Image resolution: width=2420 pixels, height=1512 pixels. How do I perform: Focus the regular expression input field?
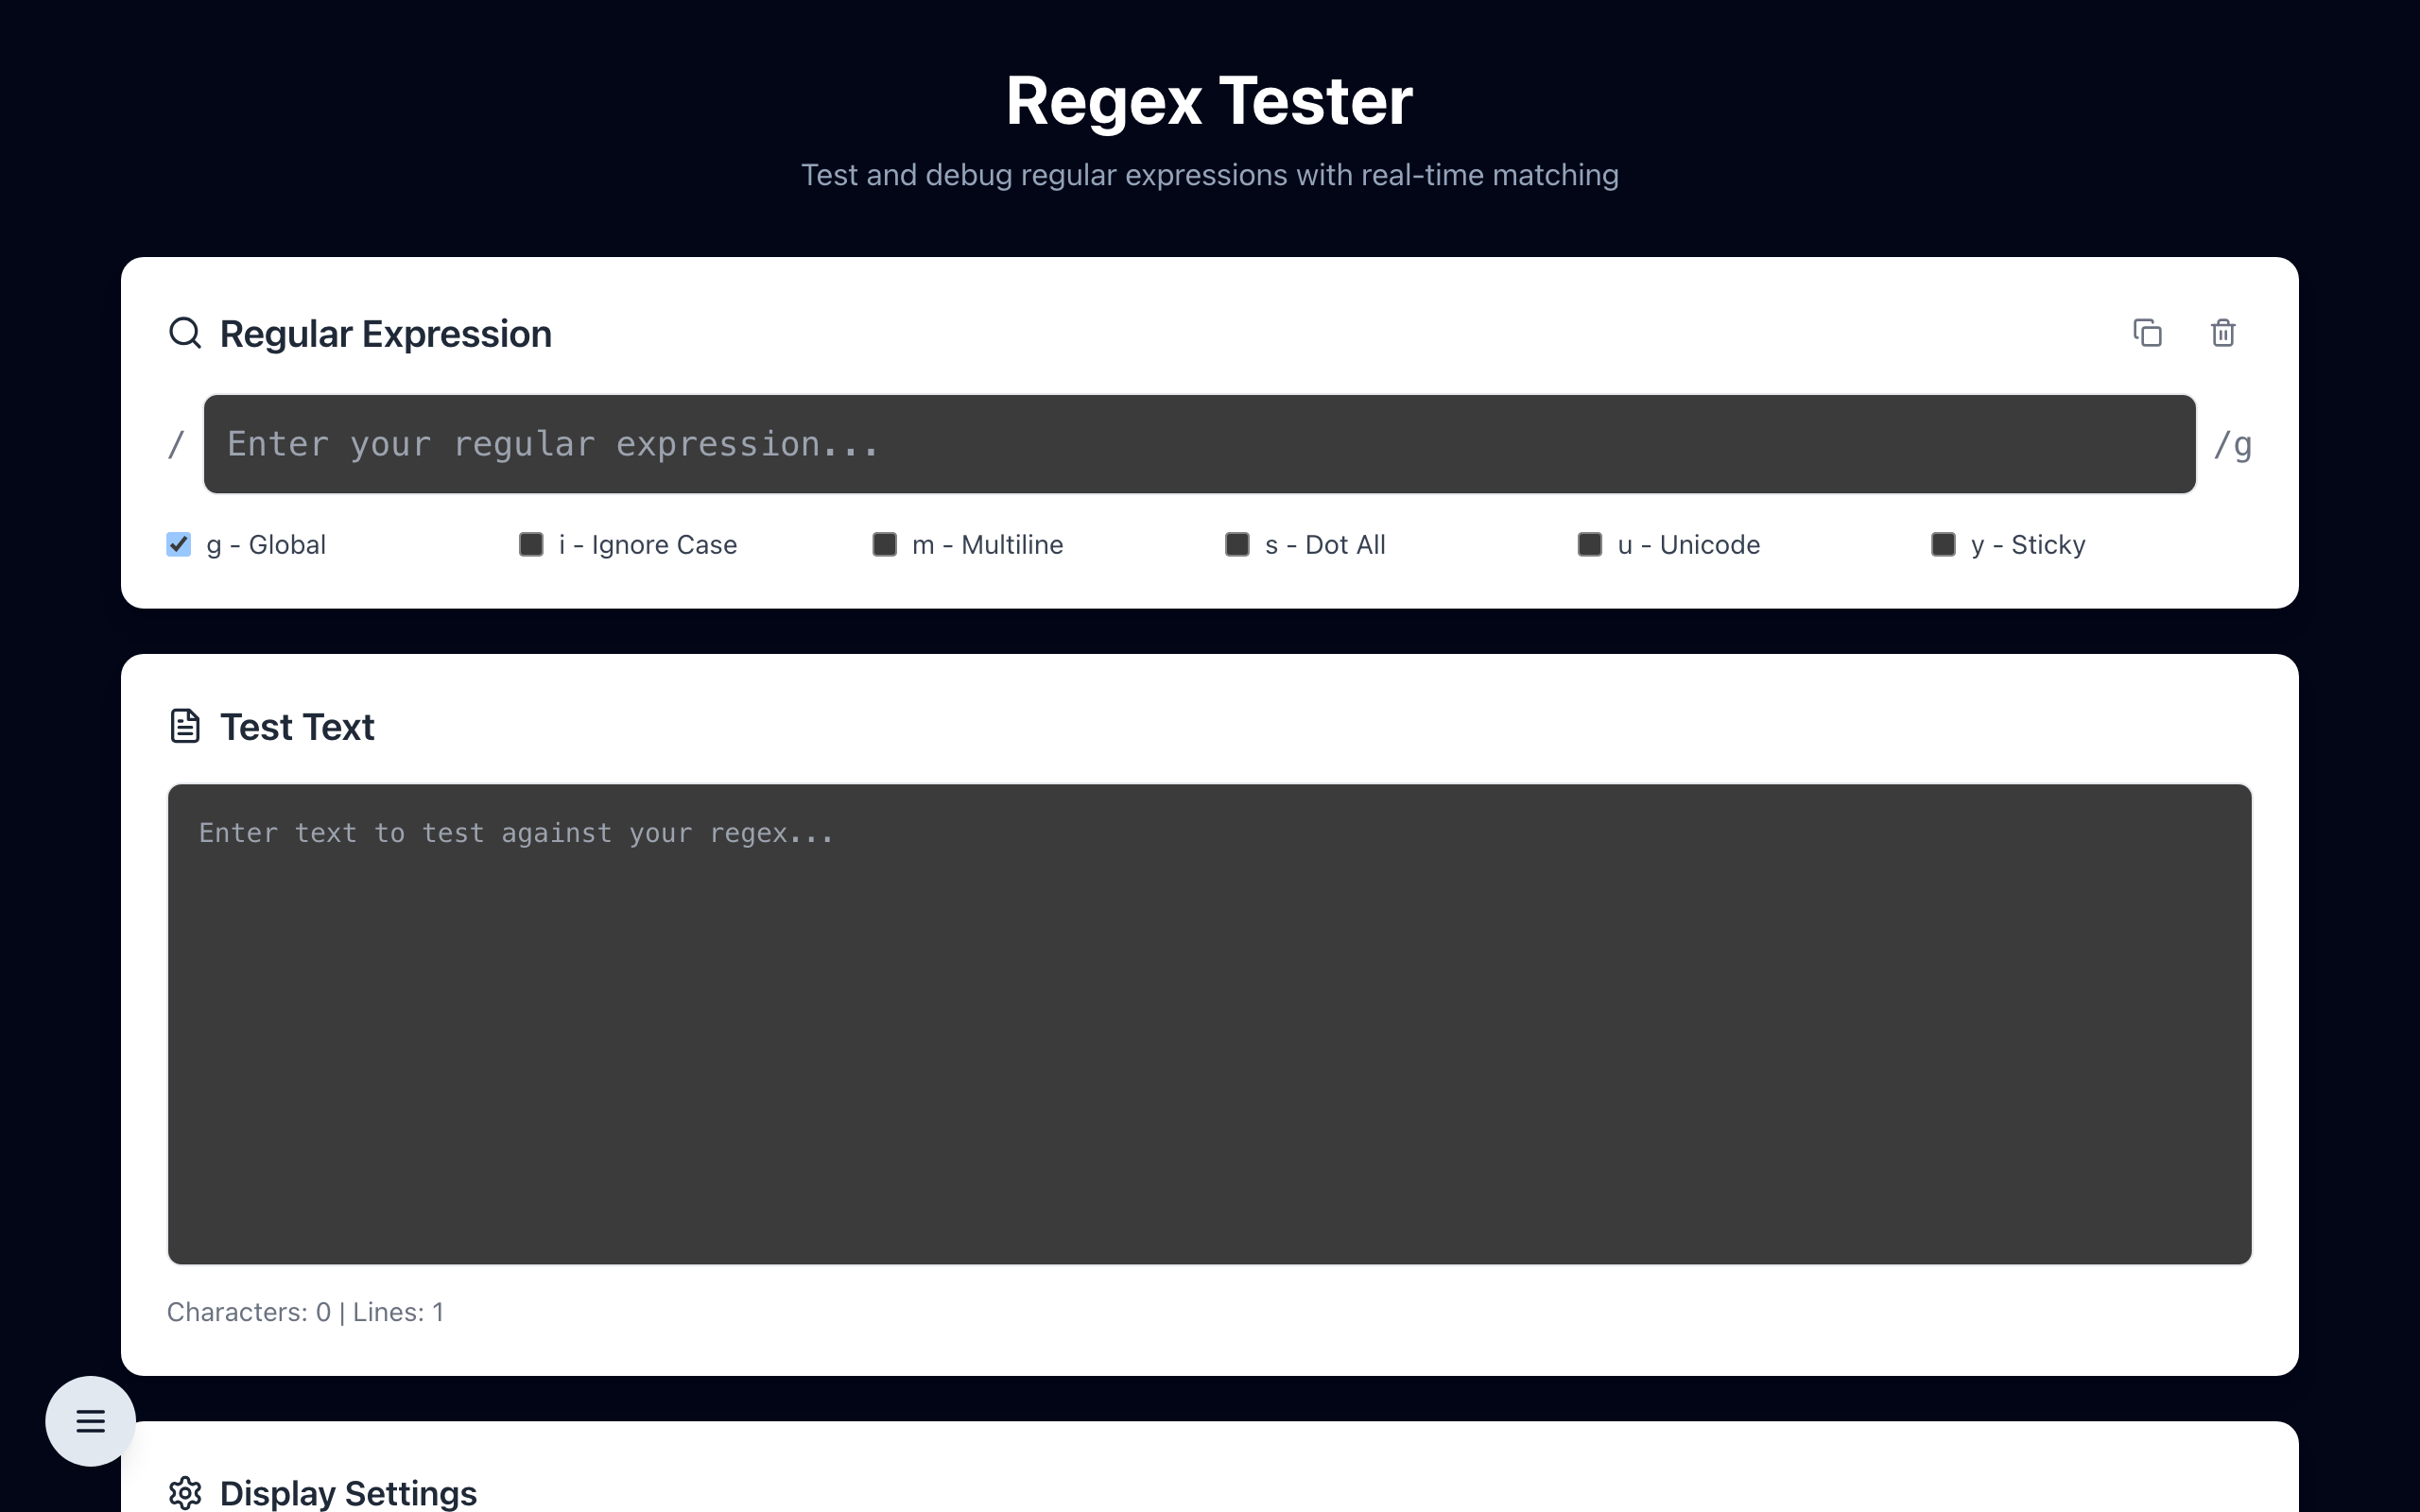1199,444
